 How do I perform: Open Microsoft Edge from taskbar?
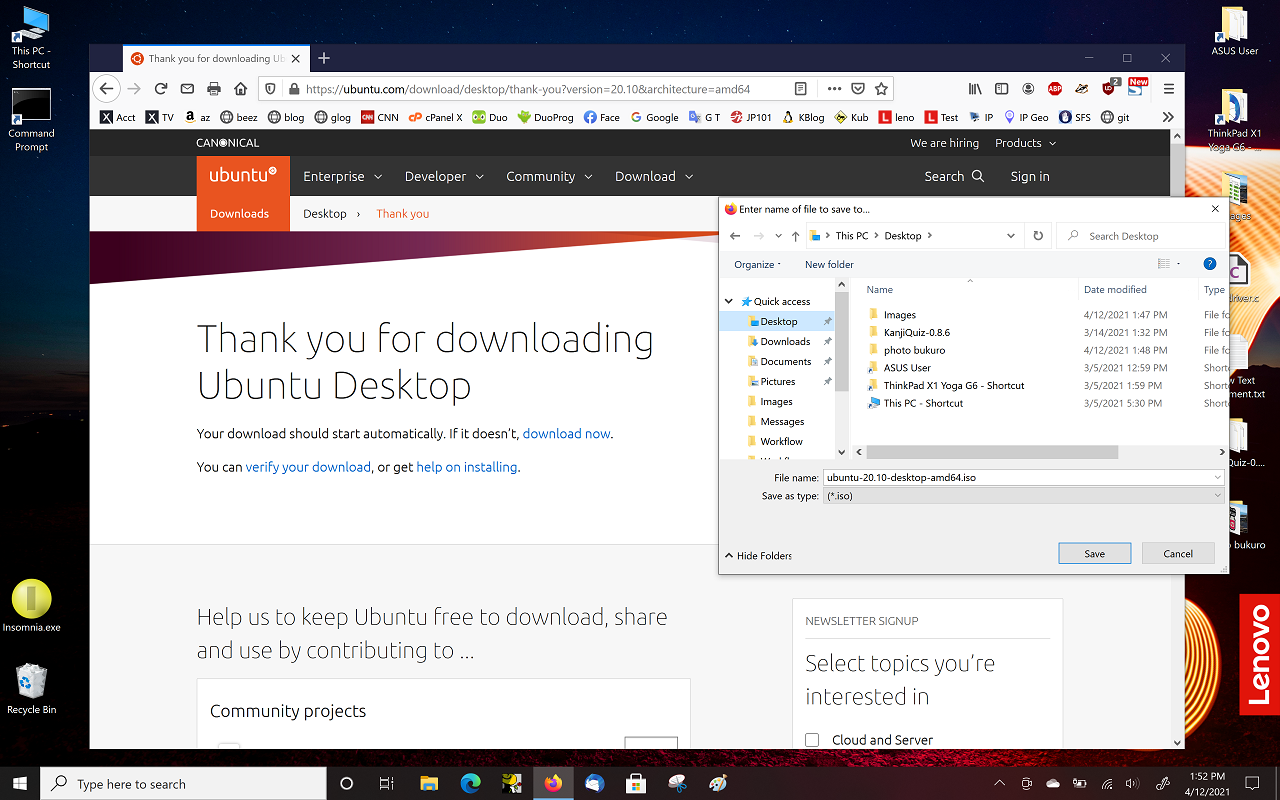(470, 784)
